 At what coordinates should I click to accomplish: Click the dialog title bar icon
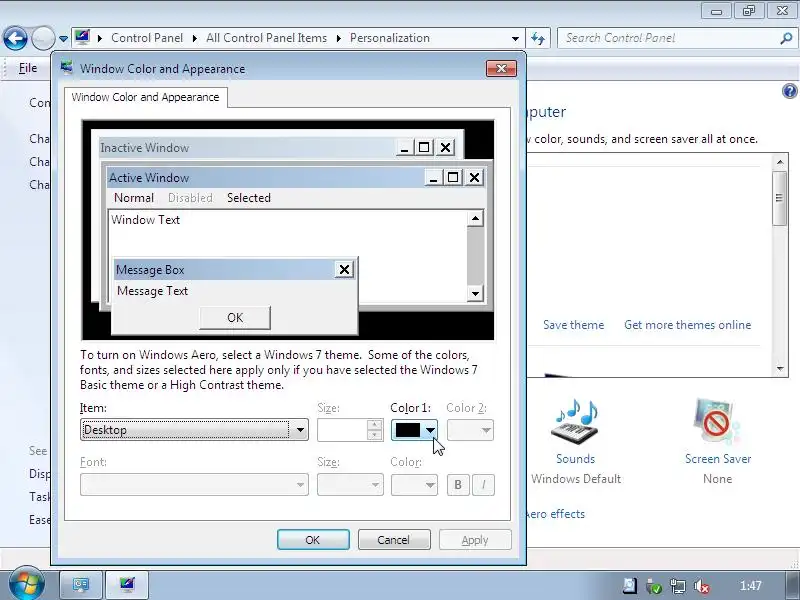tap(67, 68)
